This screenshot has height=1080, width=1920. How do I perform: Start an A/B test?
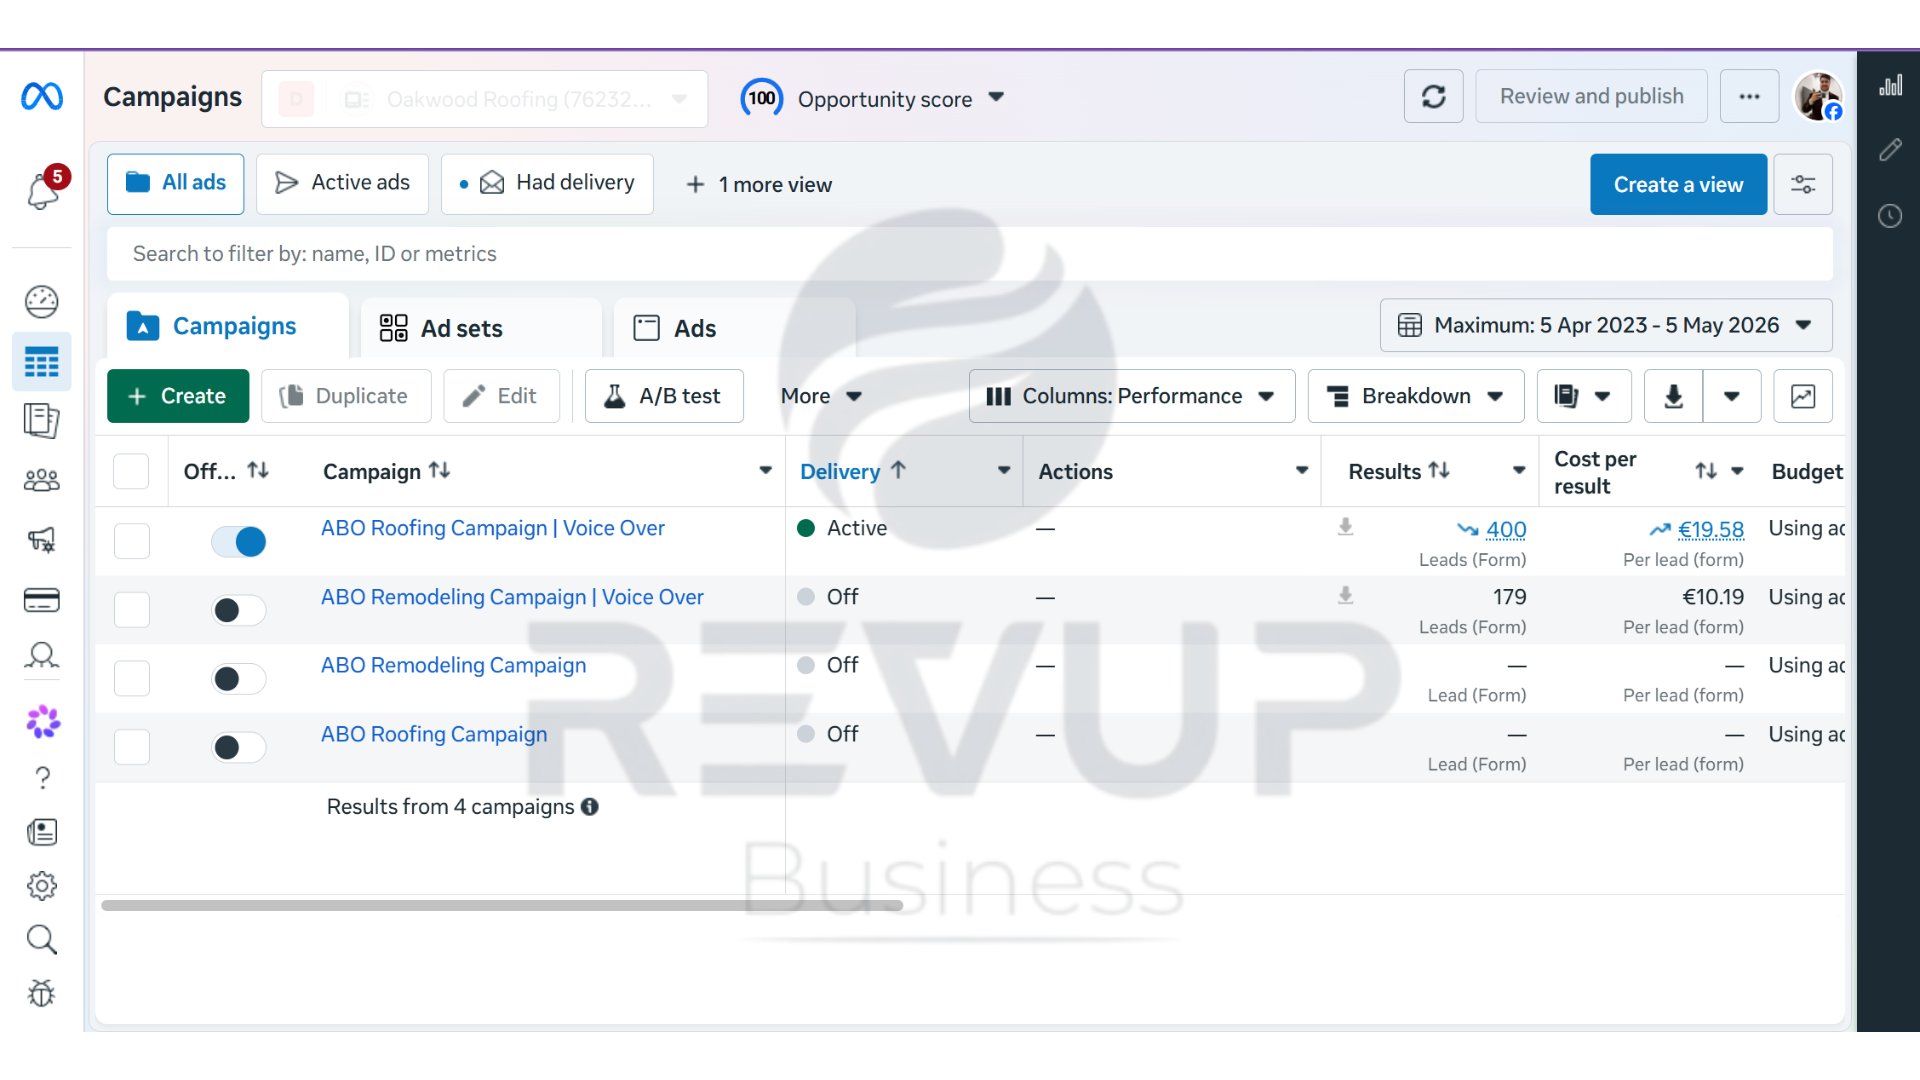click(x=664, y=396)
